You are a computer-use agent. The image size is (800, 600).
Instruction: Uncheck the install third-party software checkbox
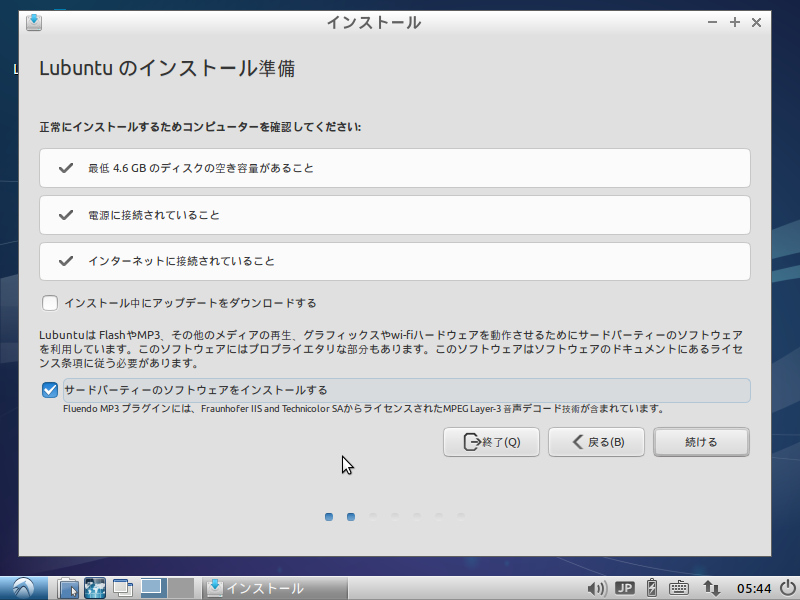[x=49, y=390]
